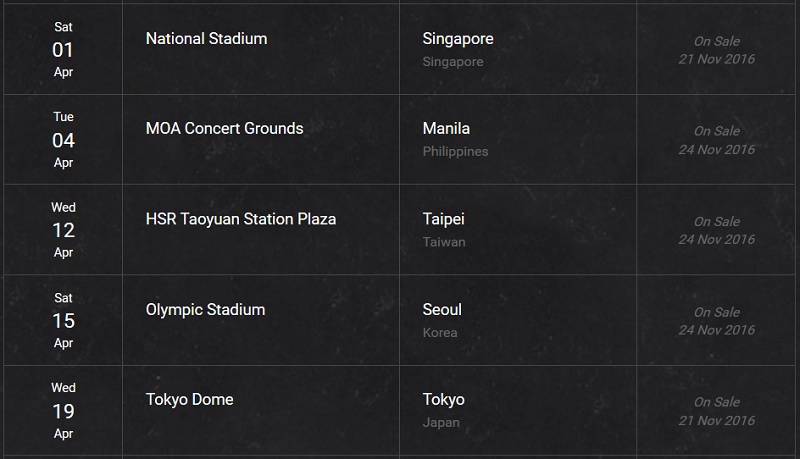Image resolution: width=800 pixels, height=459 pixels.
Task: Select the Seoul city label
Action: point(442,310)
